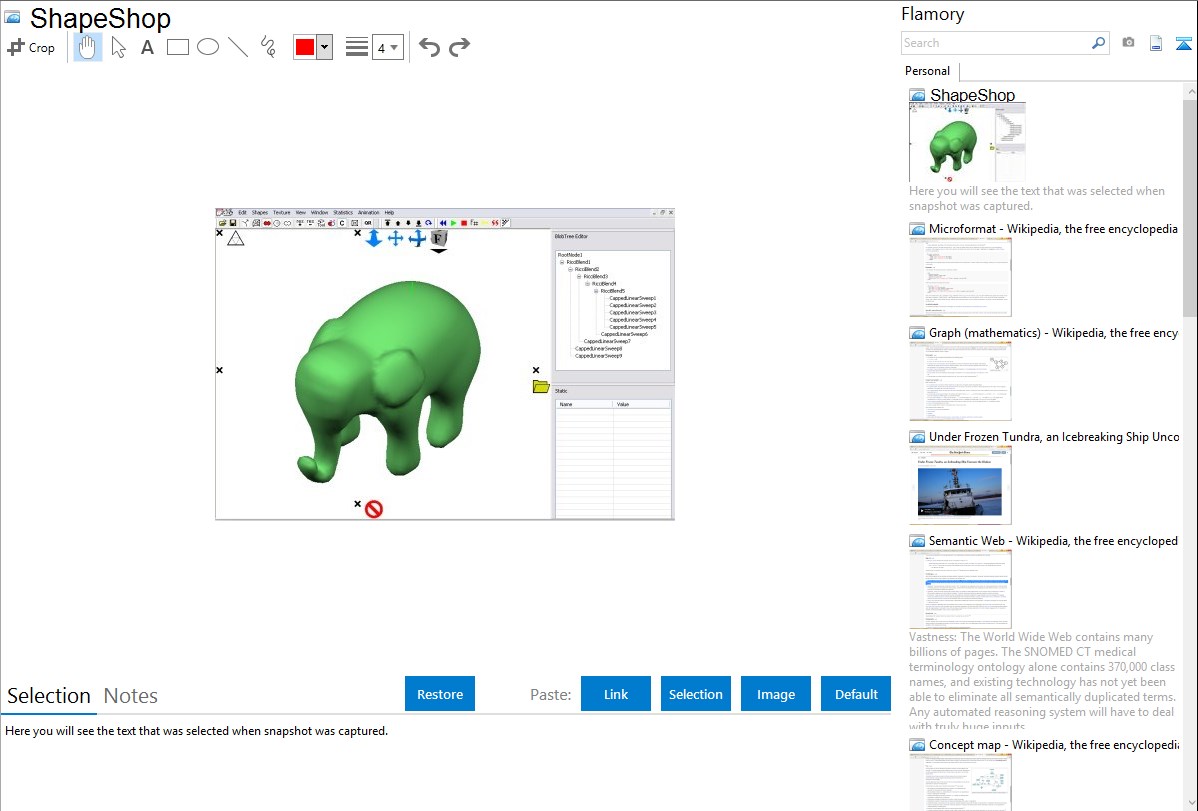Open the Microformat - Wikipedia snapshot title
Image resolution: width=1198 pixels, height=811 pixels.
click(x=1053, y=229)
